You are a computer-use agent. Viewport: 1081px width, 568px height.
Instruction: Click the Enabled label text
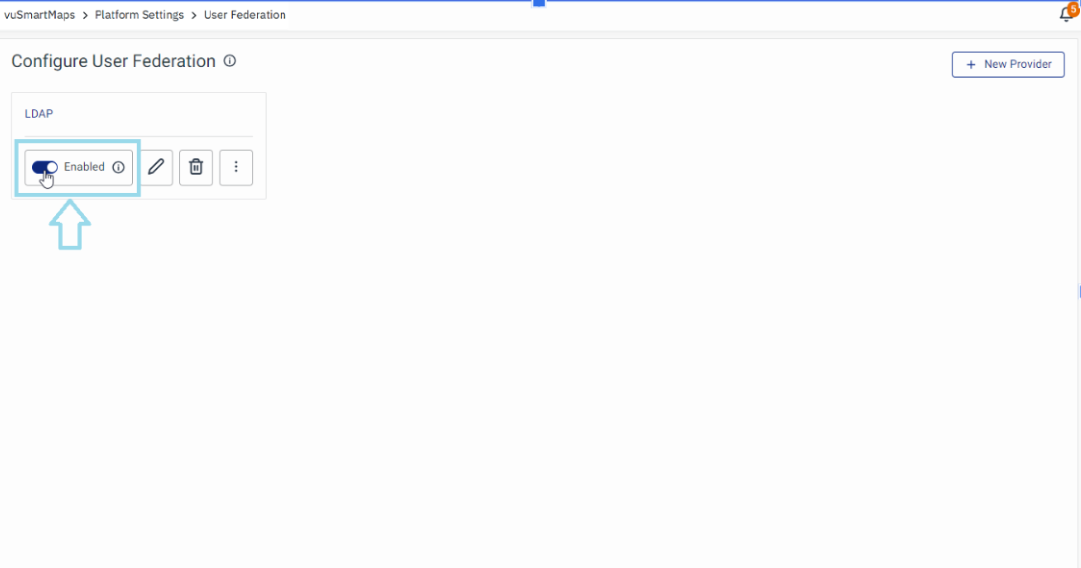[84, 167]
